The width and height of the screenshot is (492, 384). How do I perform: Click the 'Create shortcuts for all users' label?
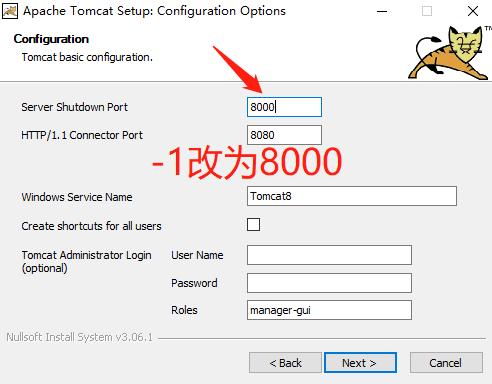click(91, 226)
